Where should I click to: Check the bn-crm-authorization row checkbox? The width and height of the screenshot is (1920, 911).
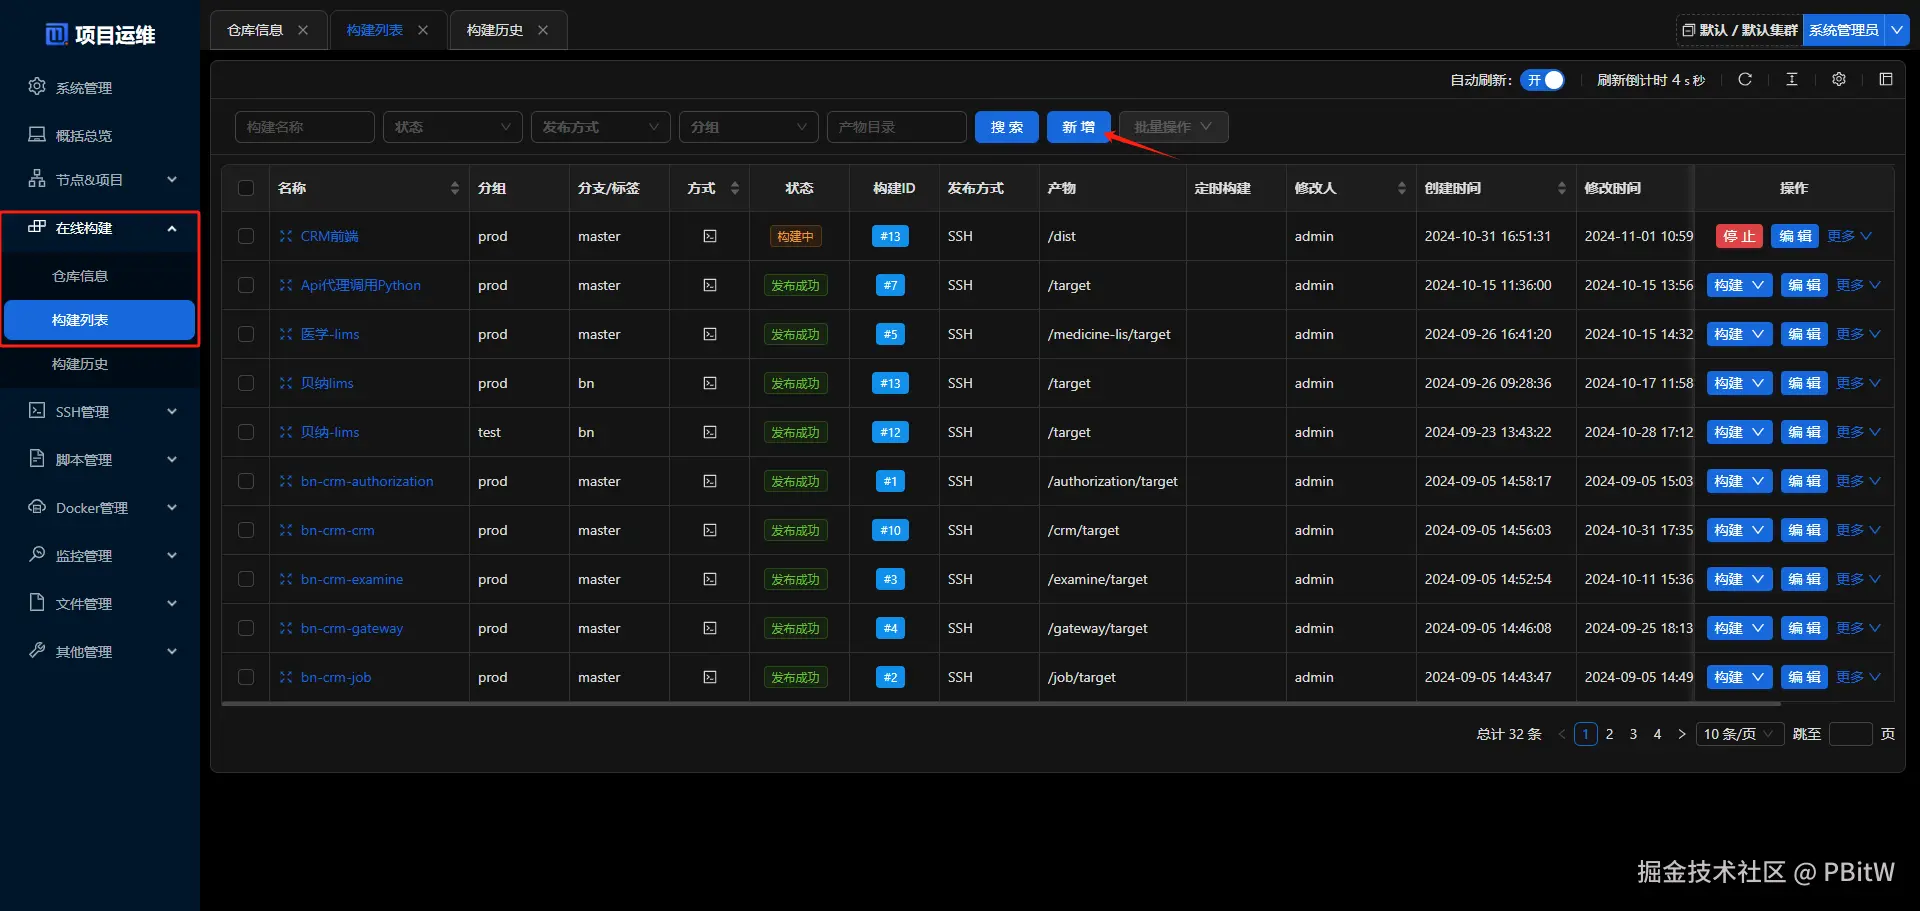point(246,481)
